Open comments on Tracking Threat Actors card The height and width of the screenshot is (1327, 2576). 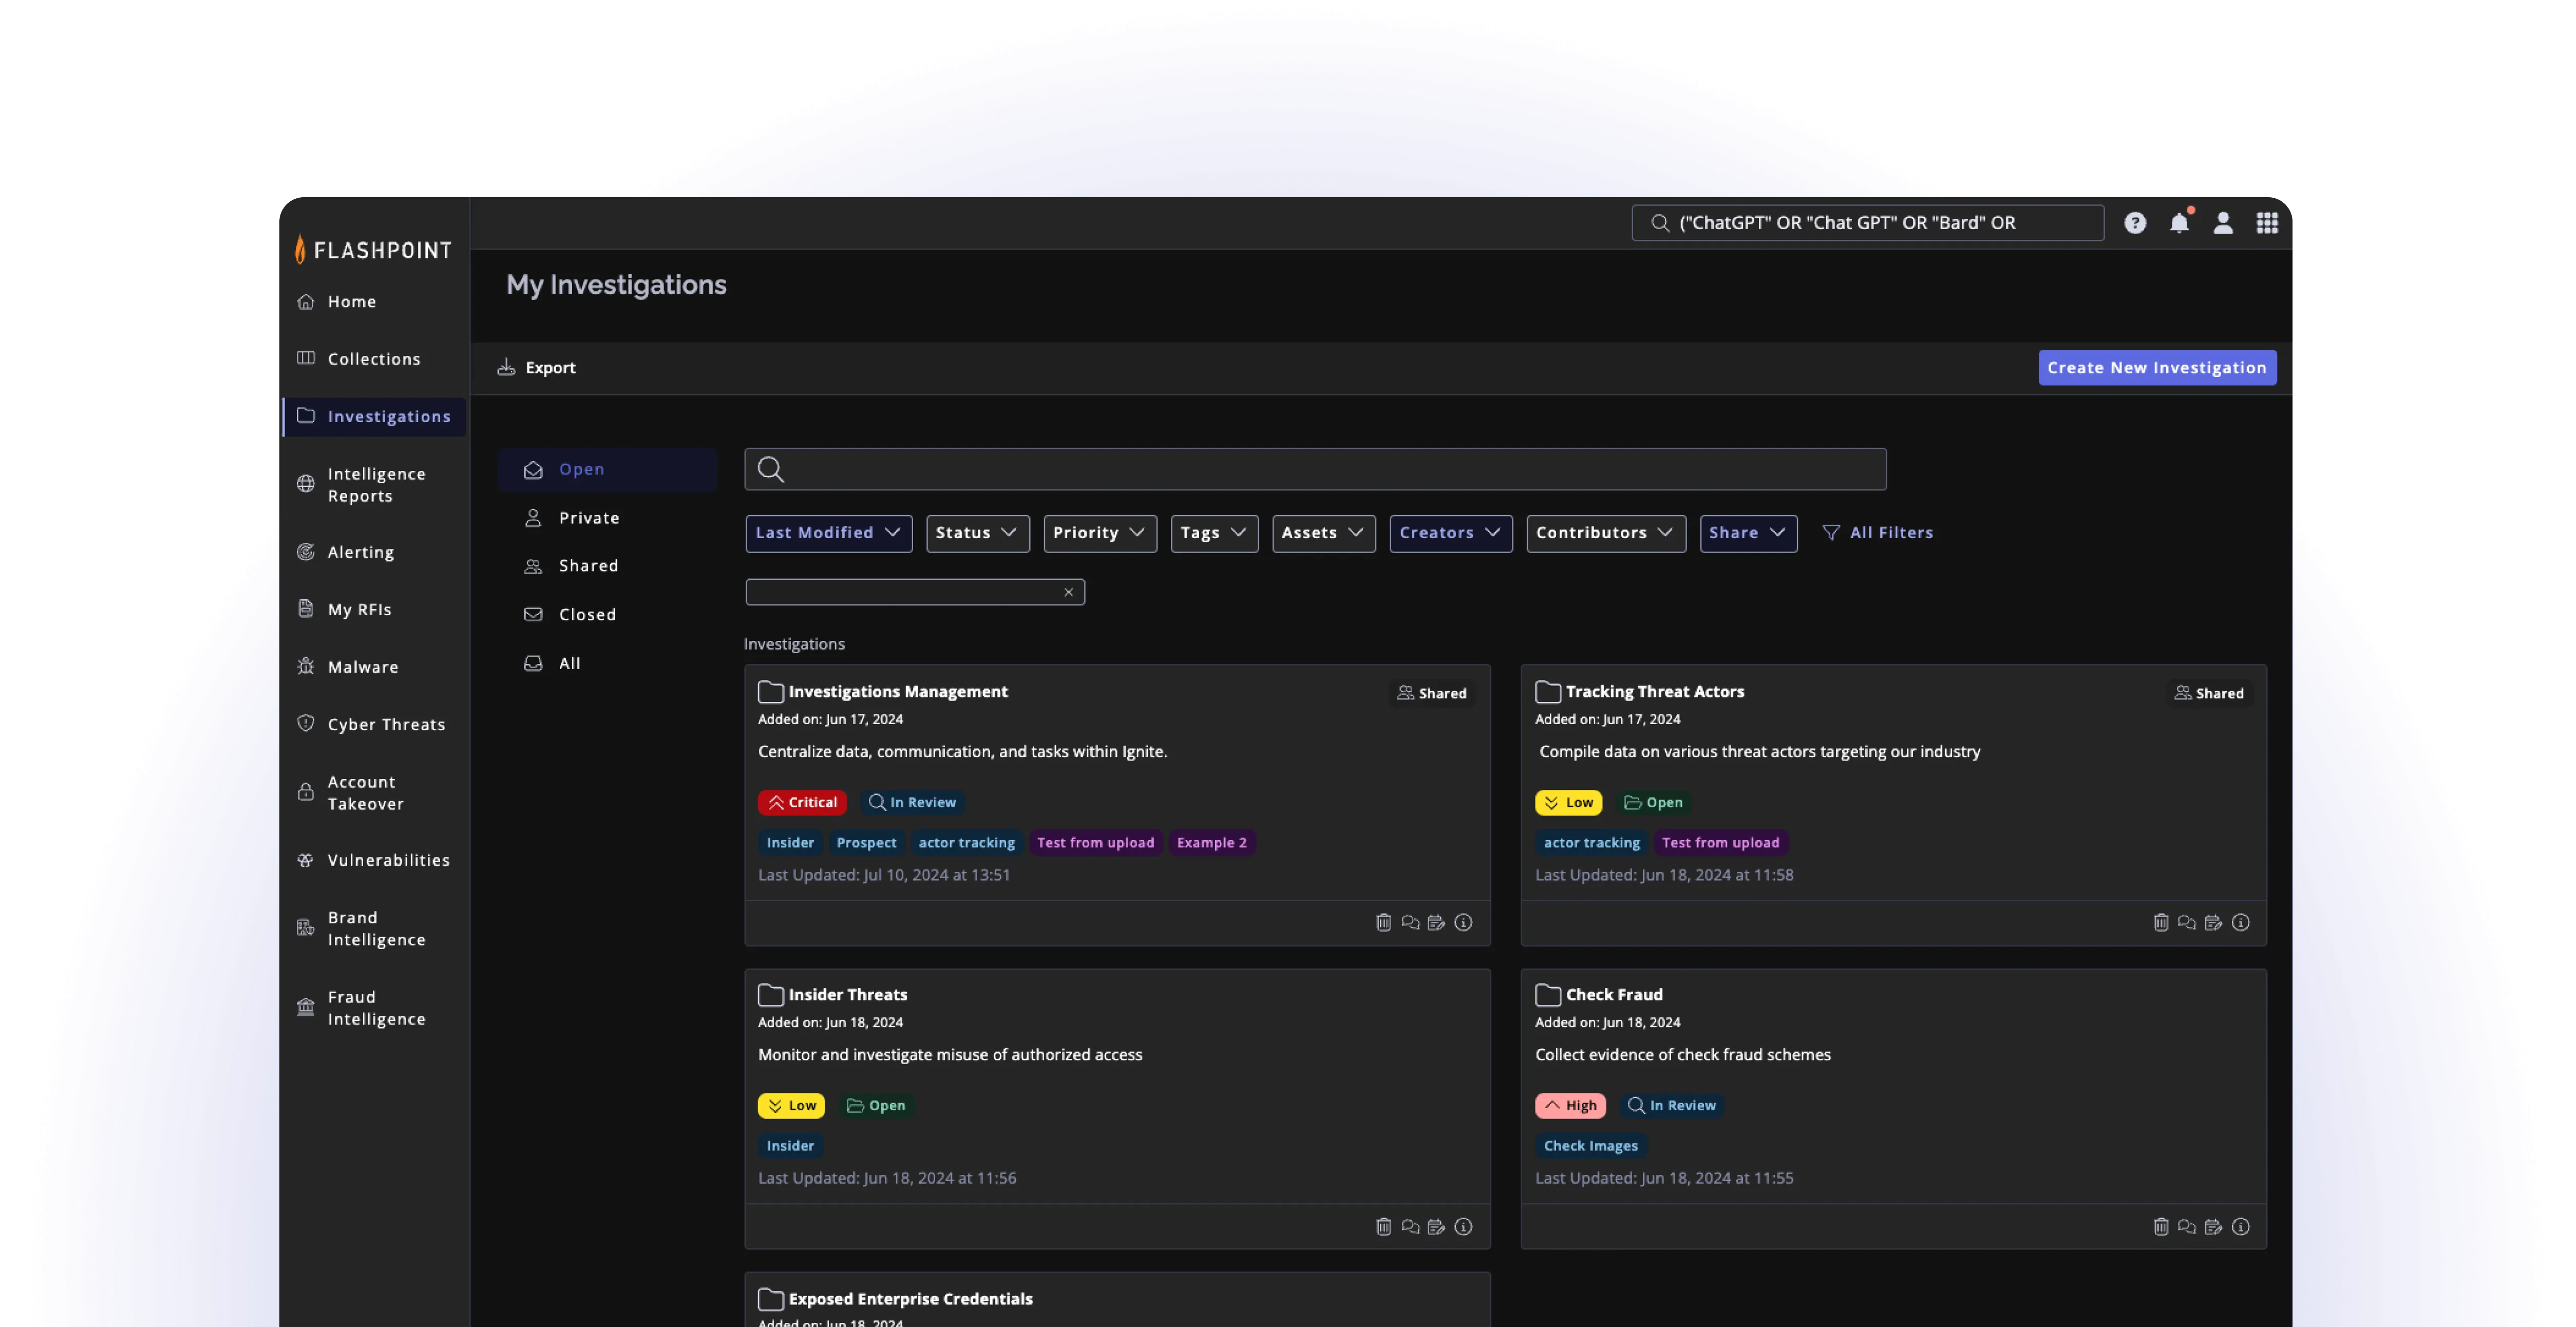point(2187,922)
